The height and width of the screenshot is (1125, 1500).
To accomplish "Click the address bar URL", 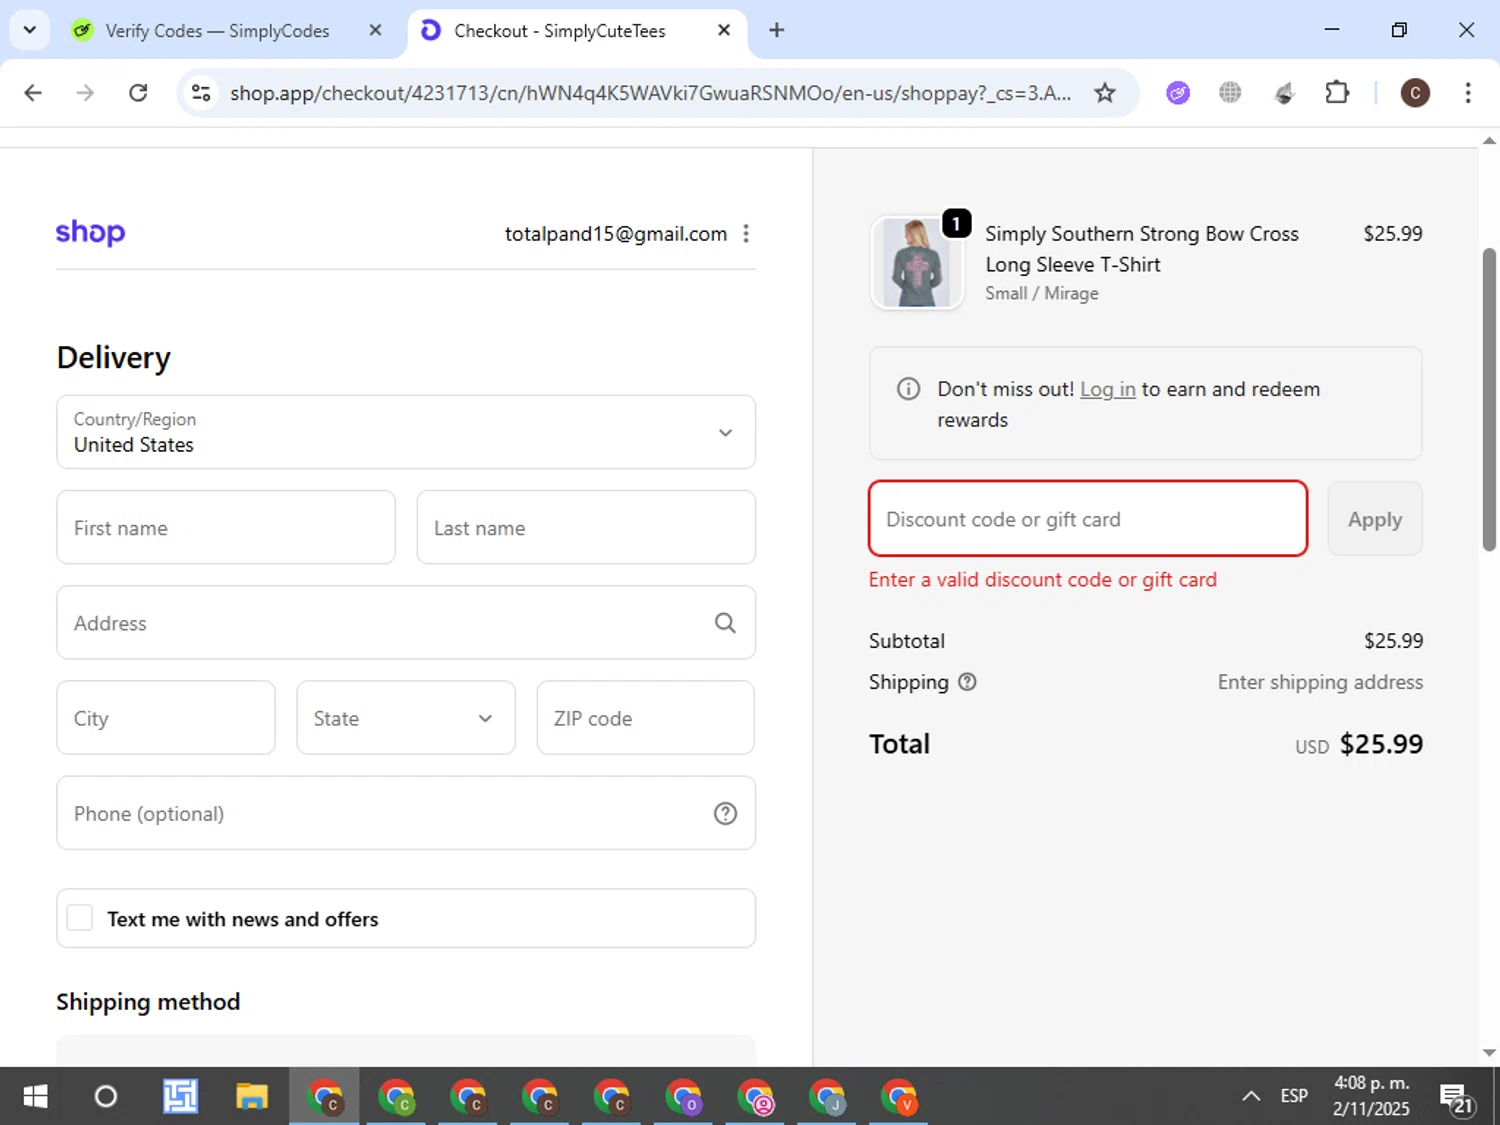I will tap(650, 93).
